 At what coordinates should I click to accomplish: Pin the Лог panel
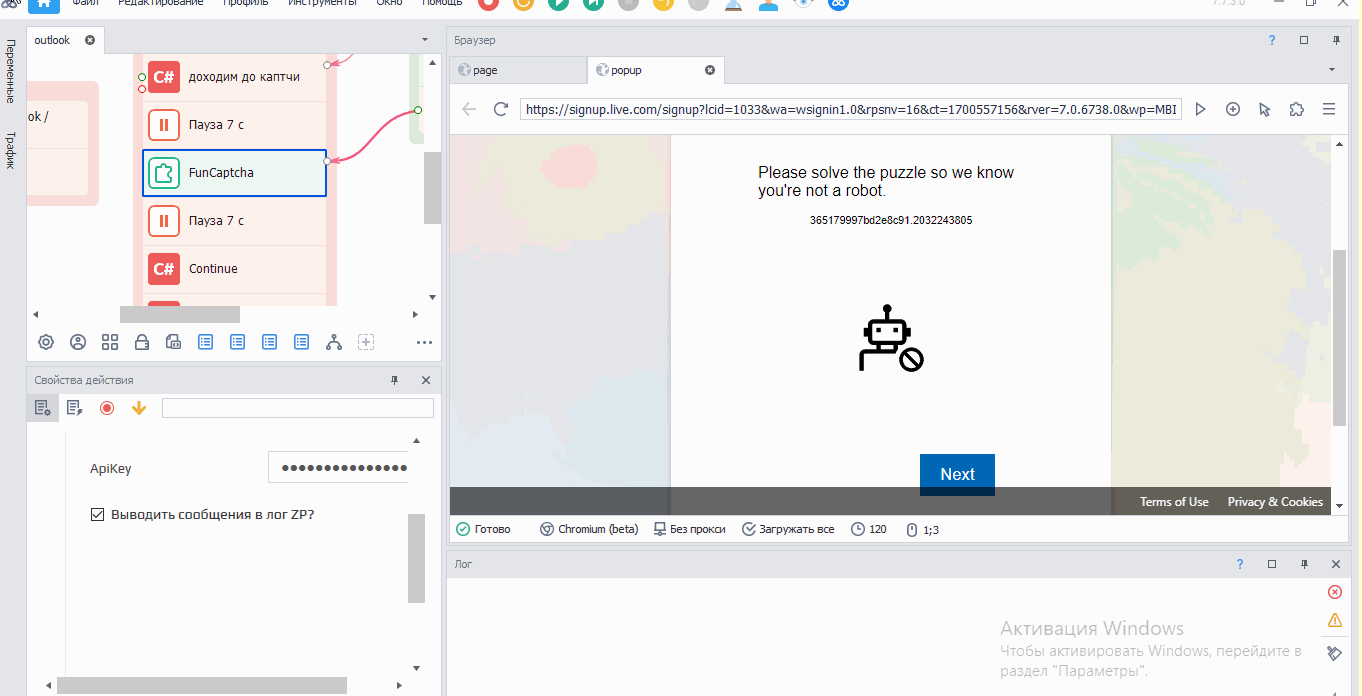pyautogui.click(x=1304, y=564)
